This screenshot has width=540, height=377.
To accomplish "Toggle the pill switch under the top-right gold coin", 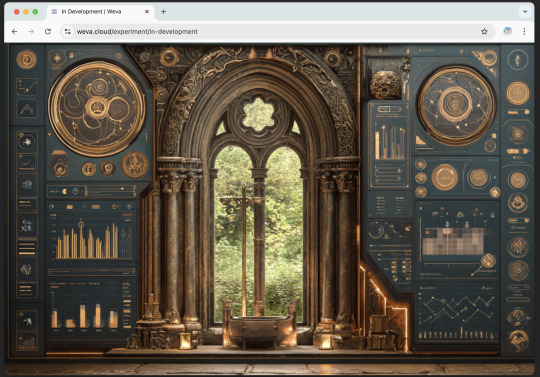I will (x=518, y=112).
